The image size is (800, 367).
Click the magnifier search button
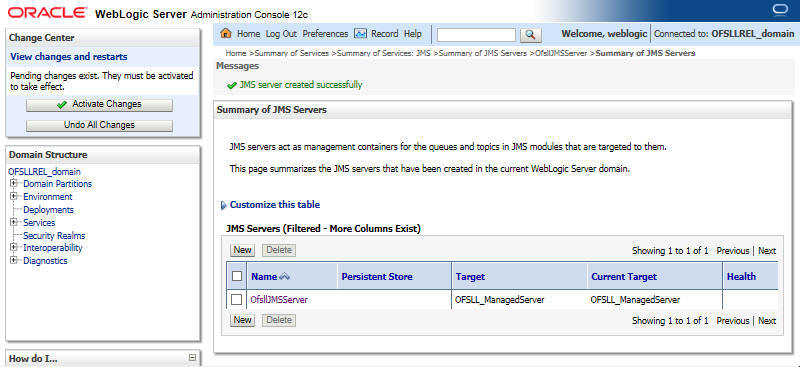click(531, 35)
